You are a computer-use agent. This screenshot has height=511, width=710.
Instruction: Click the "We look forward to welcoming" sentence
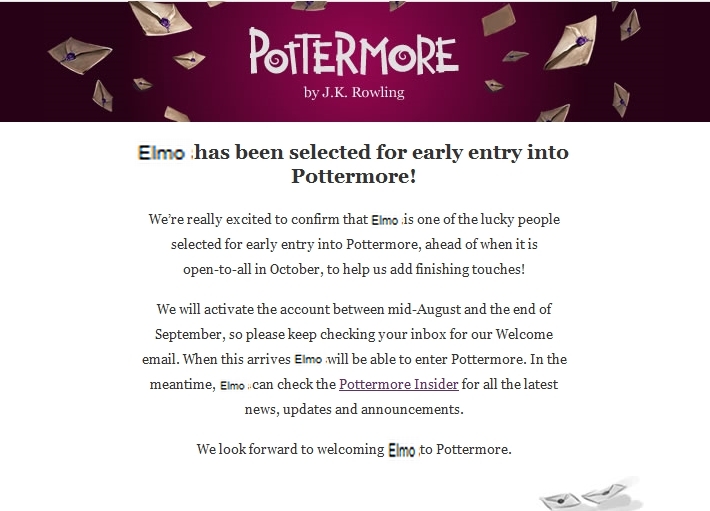pos(354,449)
